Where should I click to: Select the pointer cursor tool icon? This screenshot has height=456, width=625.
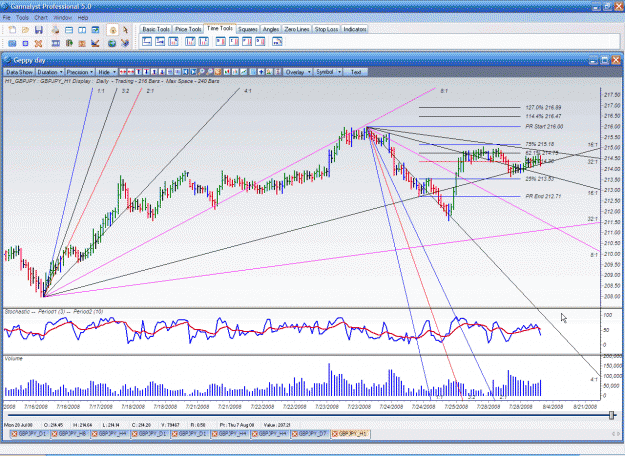click(125, 30)
